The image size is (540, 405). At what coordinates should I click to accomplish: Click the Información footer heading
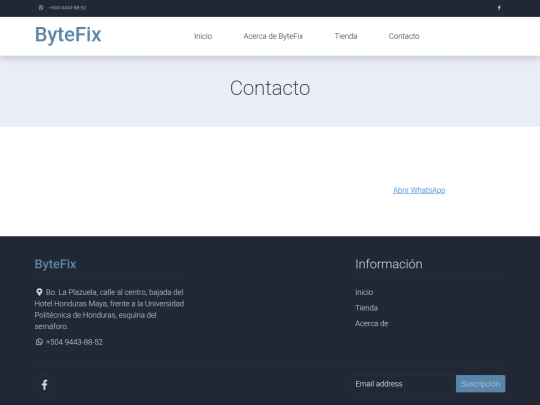click(389, 264)
